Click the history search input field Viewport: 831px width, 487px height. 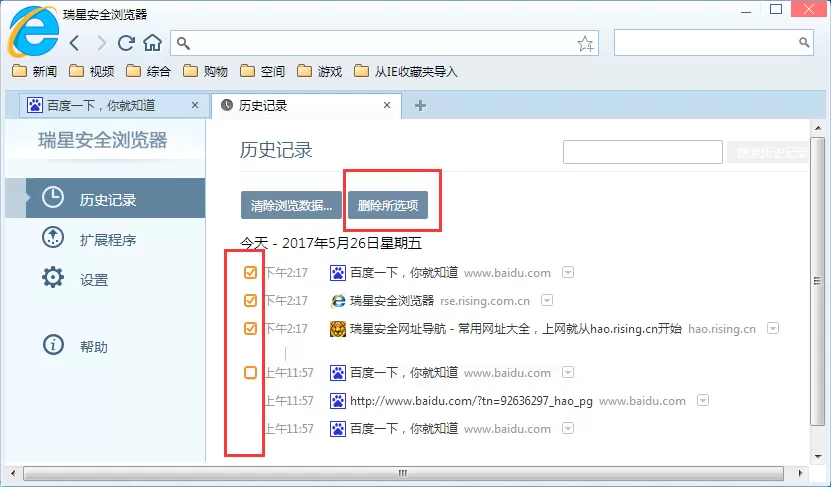(642, 152)
